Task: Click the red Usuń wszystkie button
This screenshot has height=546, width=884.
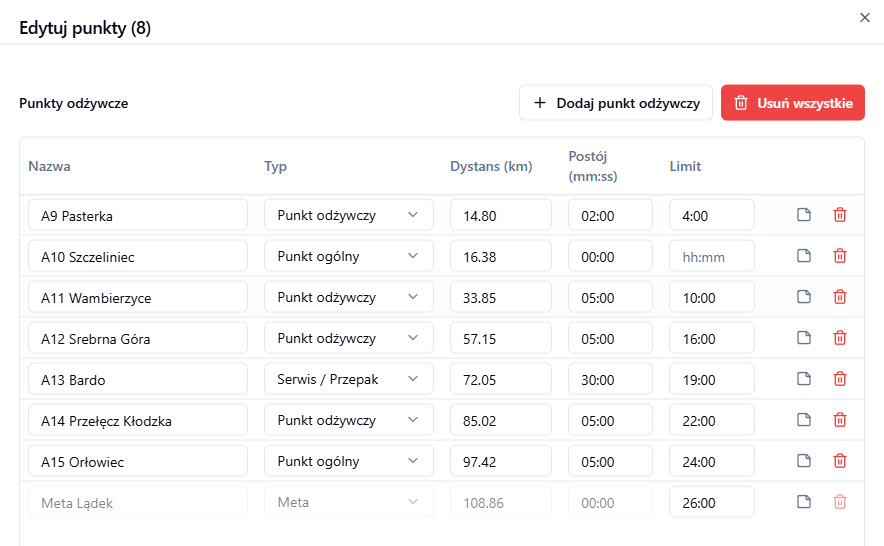Action: pyautogui.click(x=793, y=103)
